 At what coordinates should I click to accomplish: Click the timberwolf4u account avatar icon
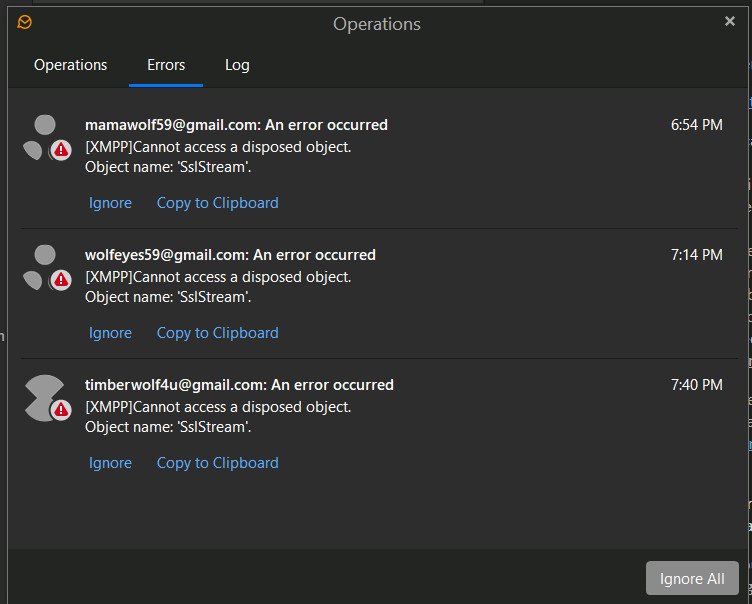coord(43,396)
